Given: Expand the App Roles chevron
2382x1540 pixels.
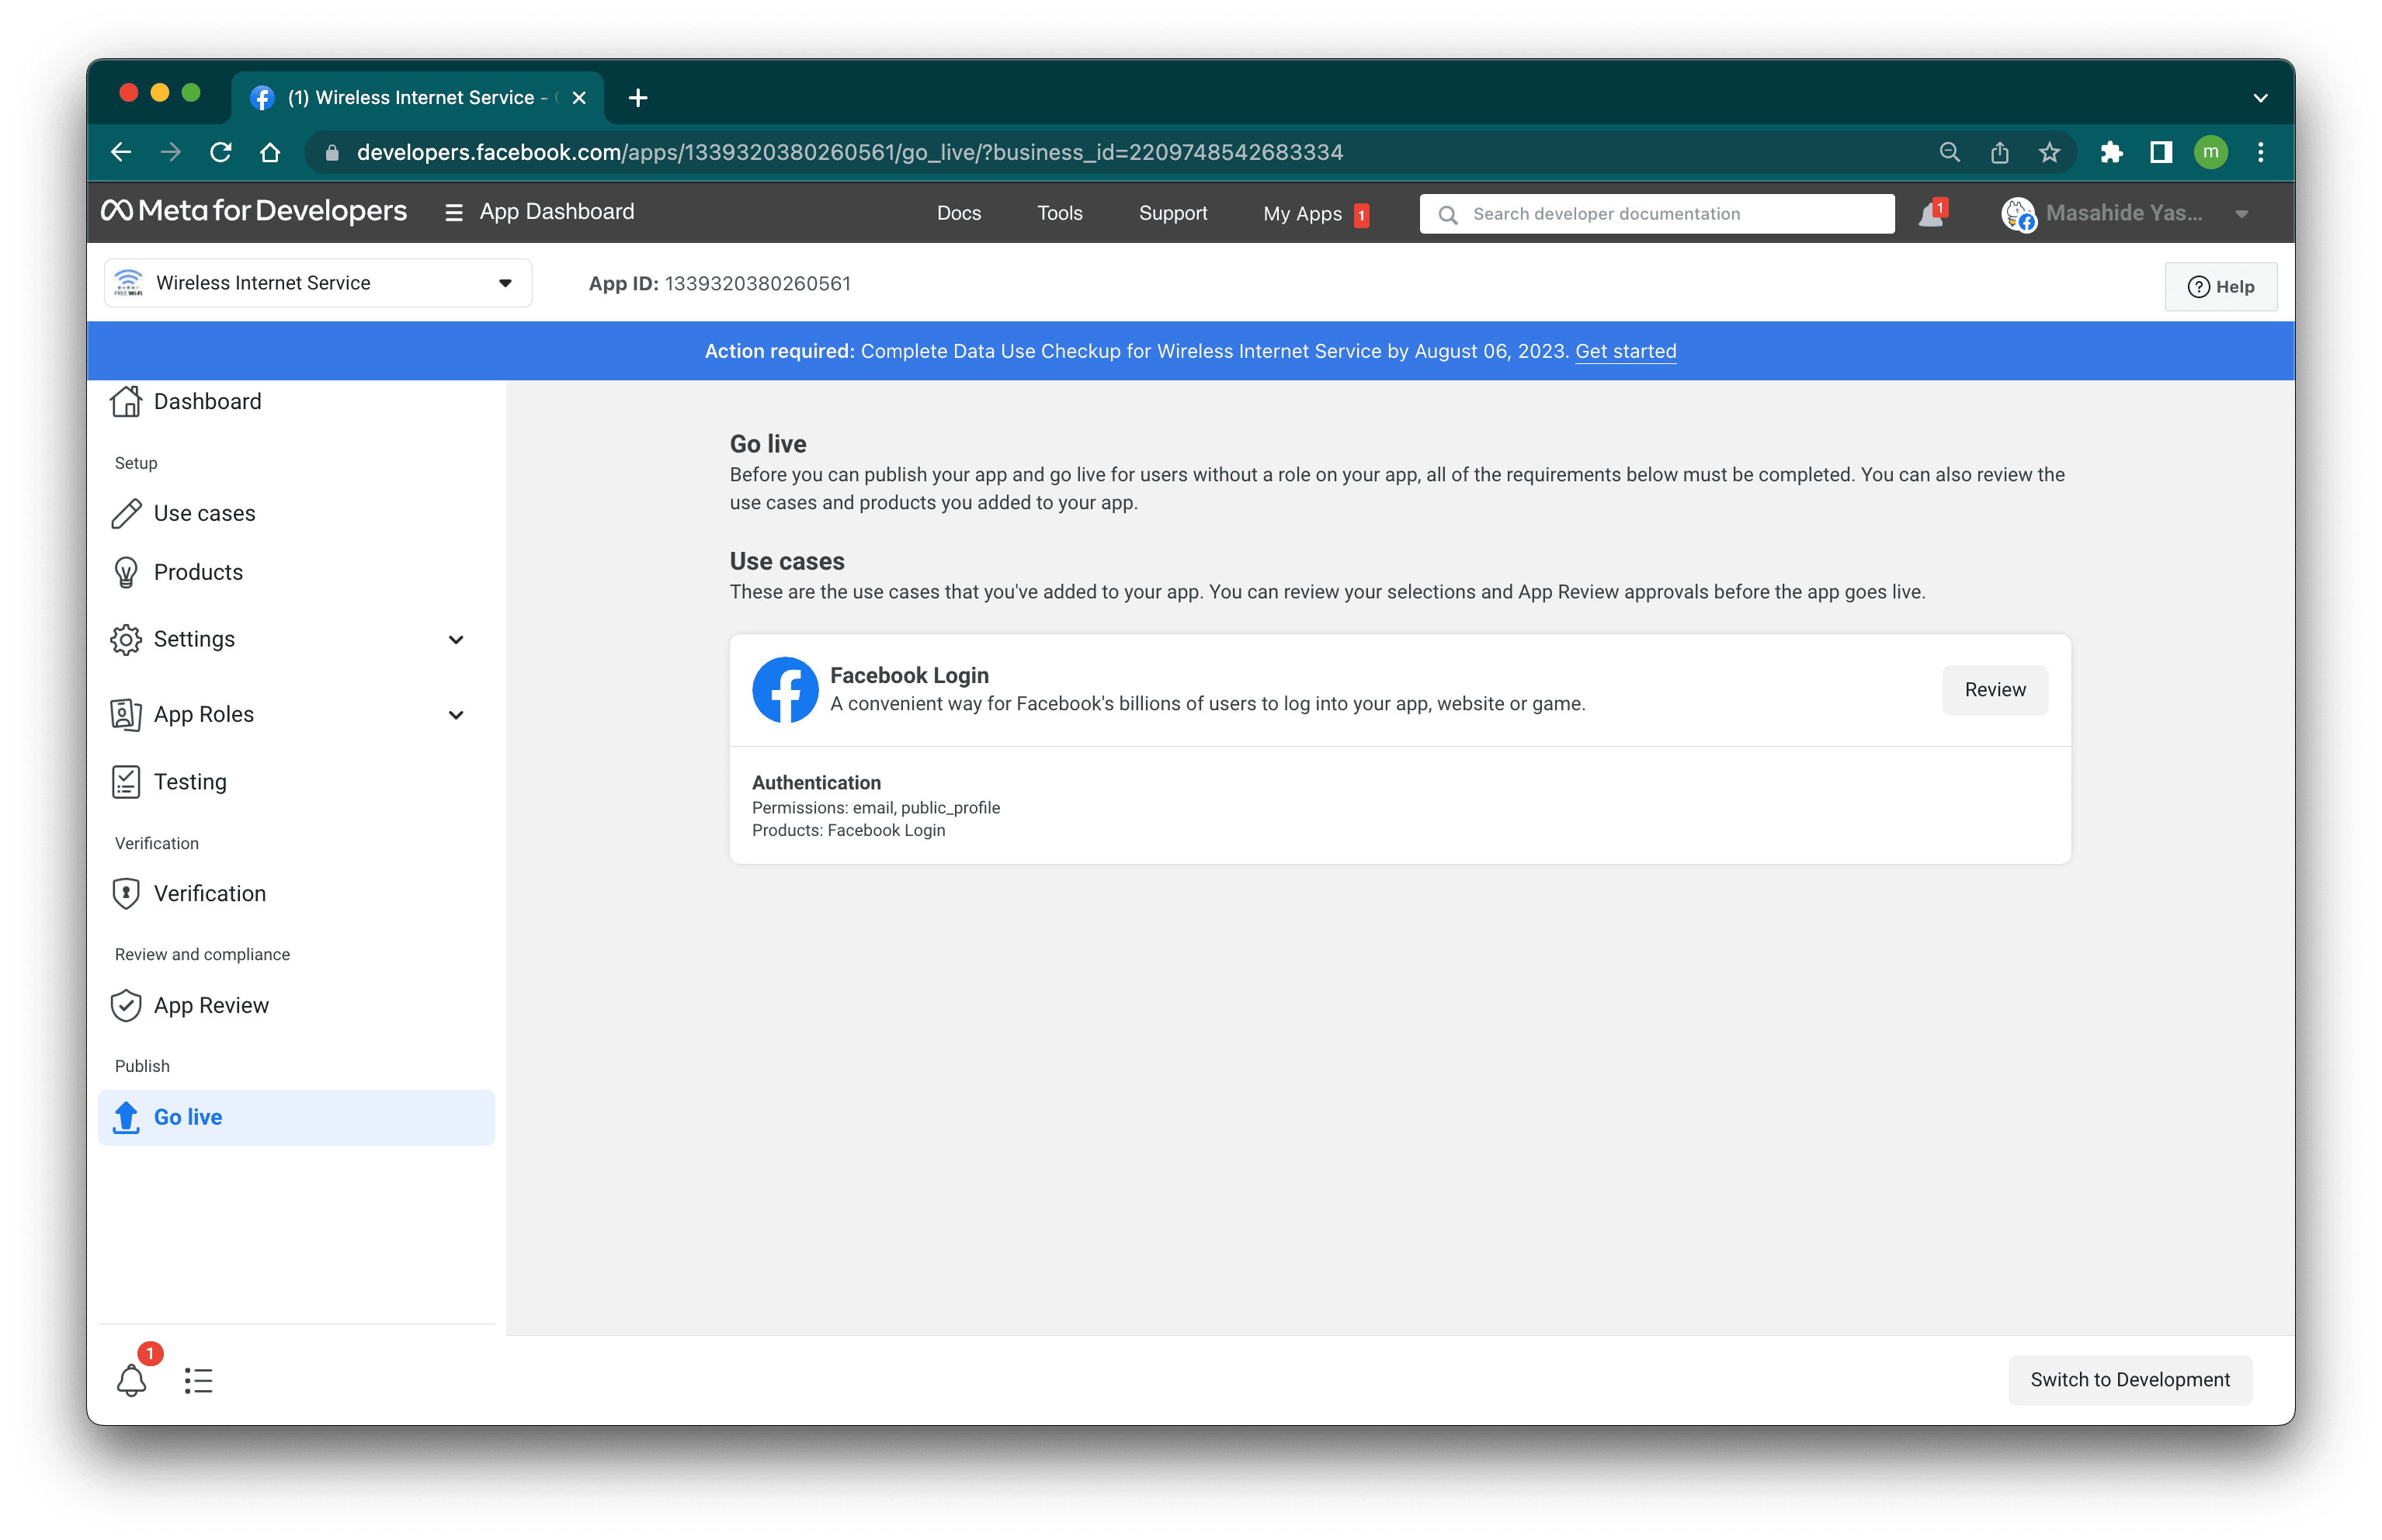Looking at the screenshot, I should [x=456, y=715].
